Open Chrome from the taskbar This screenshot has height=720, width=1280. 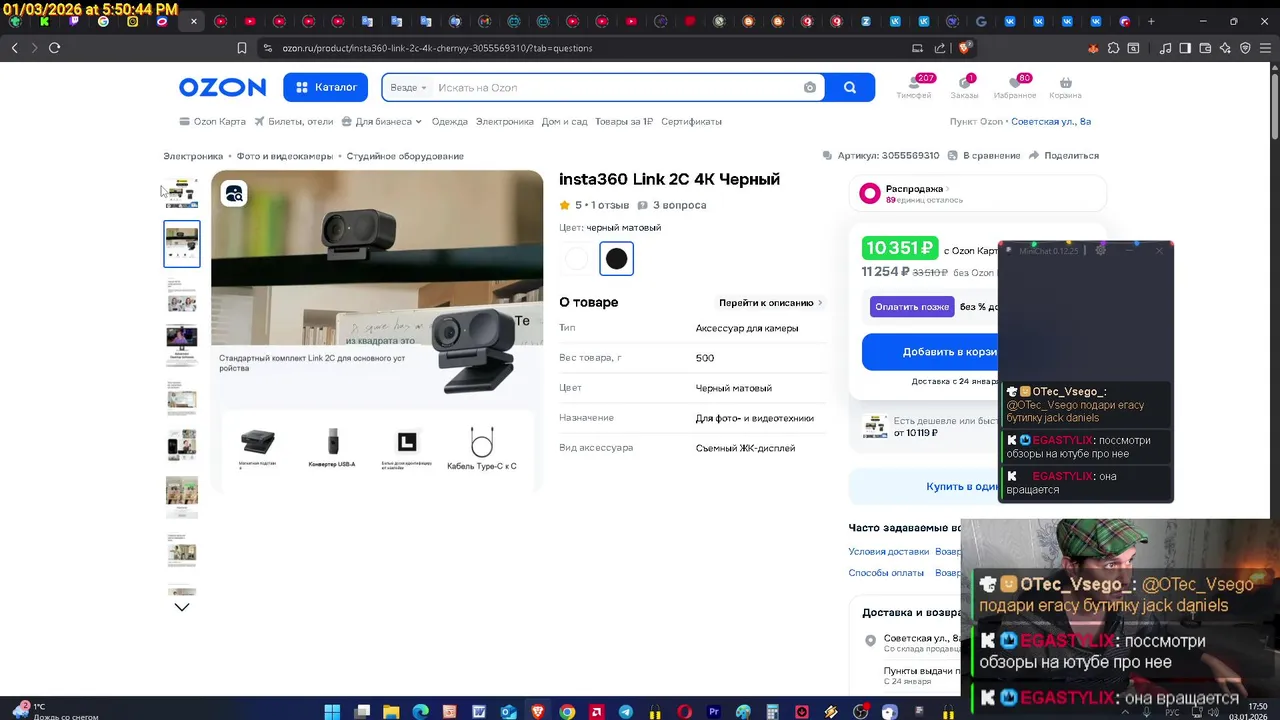click(x=567, y=711)
